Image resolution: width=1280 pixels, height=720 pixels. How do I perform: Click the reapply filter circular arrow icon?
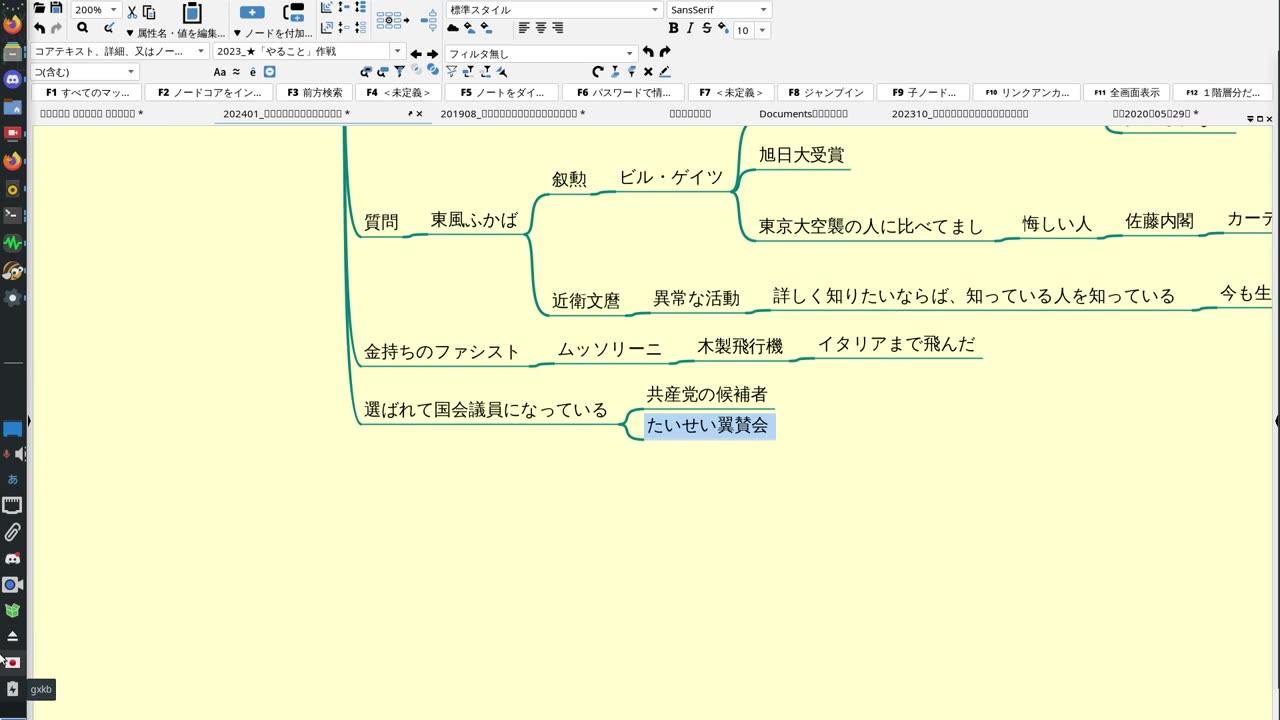point(598,71)
